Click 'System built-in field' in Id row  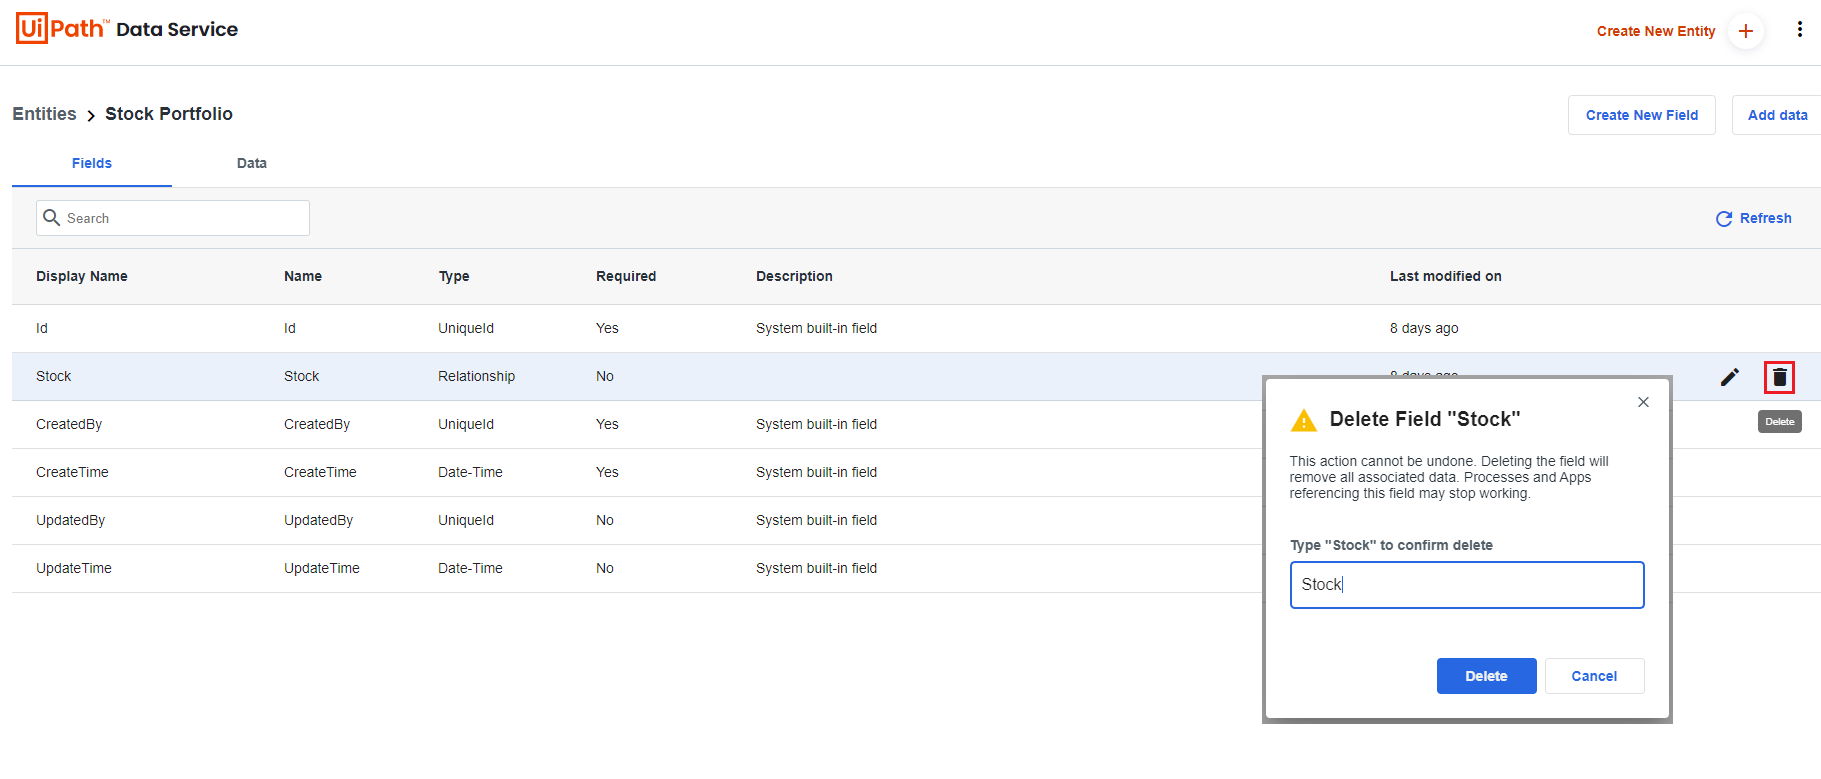[x=816, y=328]
